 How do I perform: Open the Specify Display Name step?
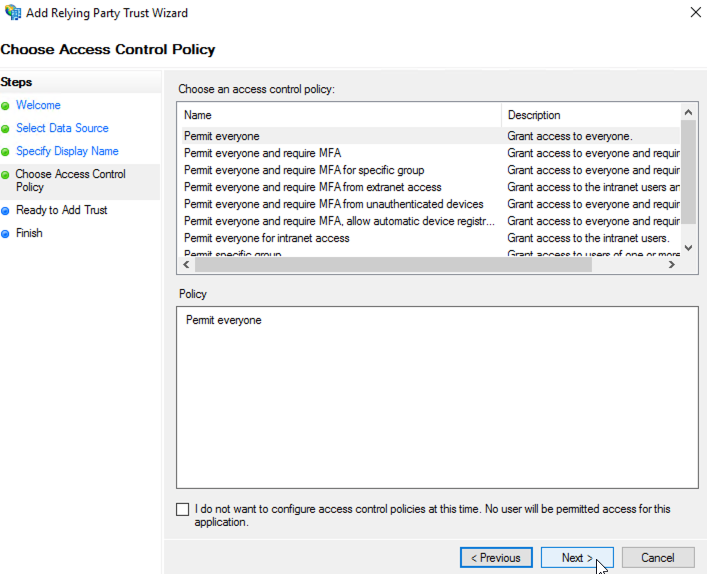(67, 151)
